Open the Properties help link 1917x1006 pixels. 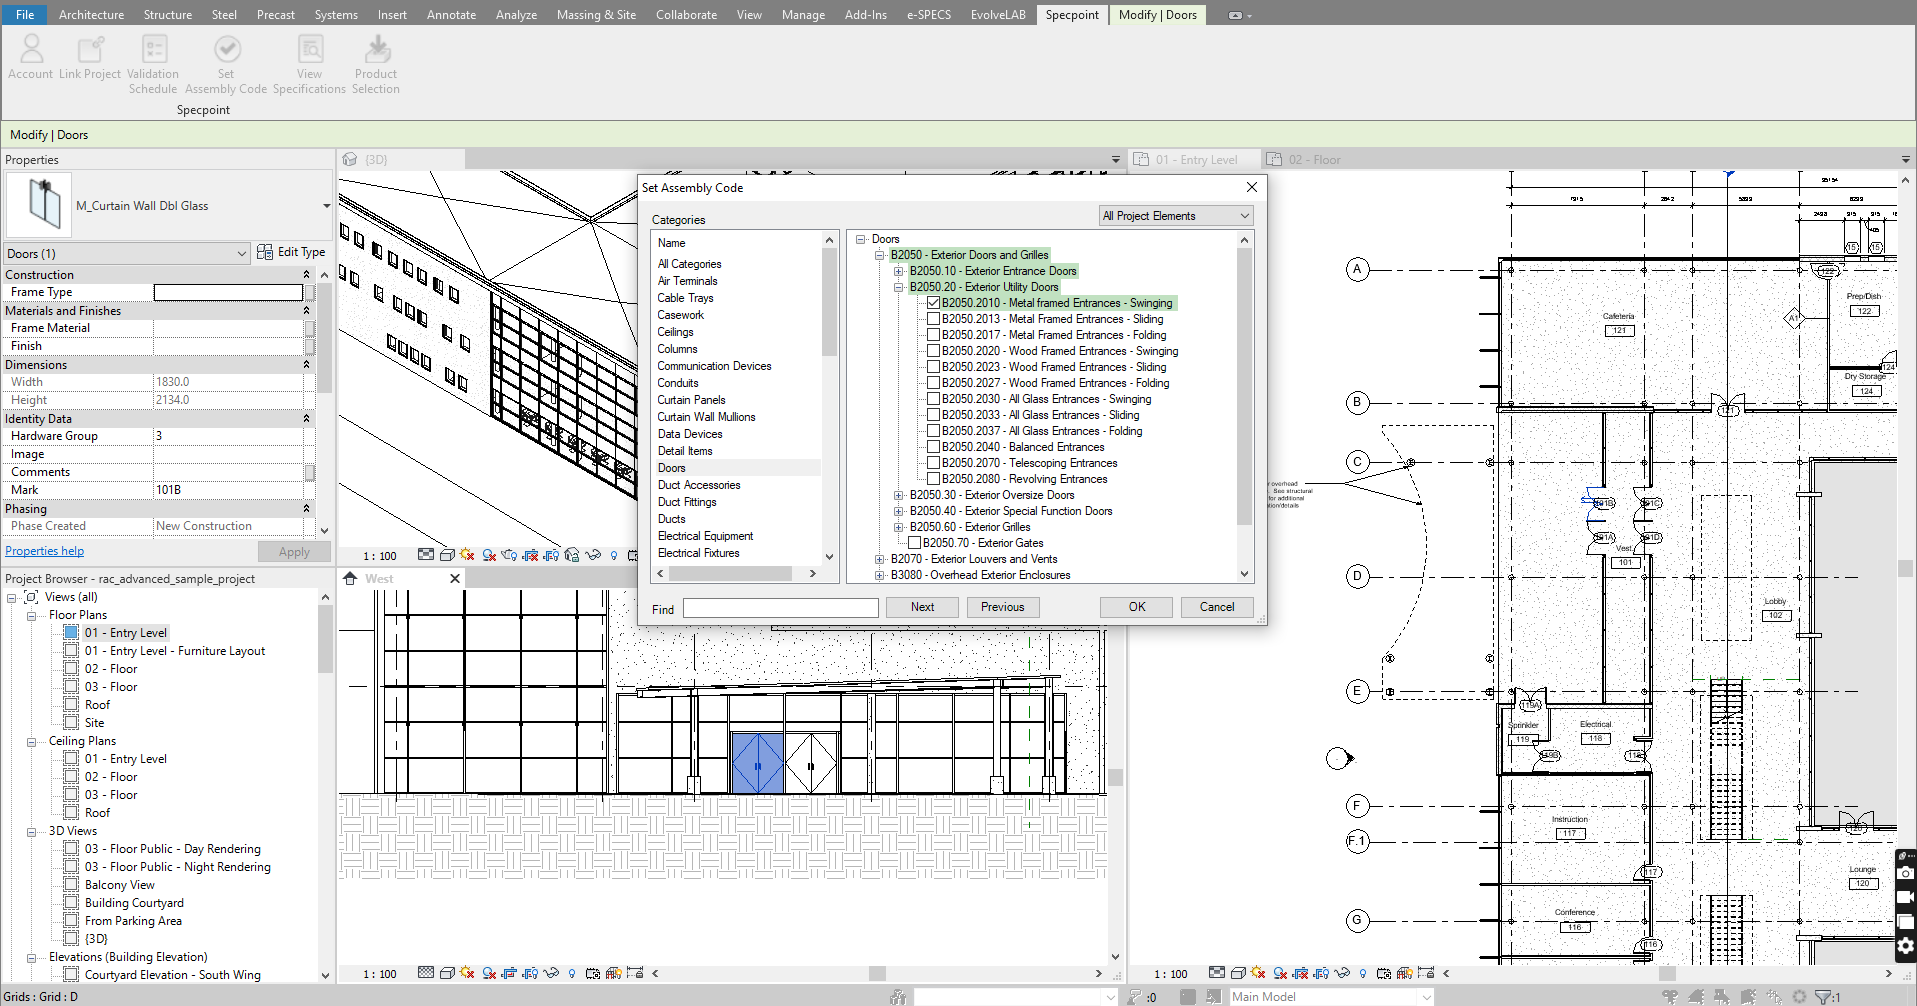[44, 550]
